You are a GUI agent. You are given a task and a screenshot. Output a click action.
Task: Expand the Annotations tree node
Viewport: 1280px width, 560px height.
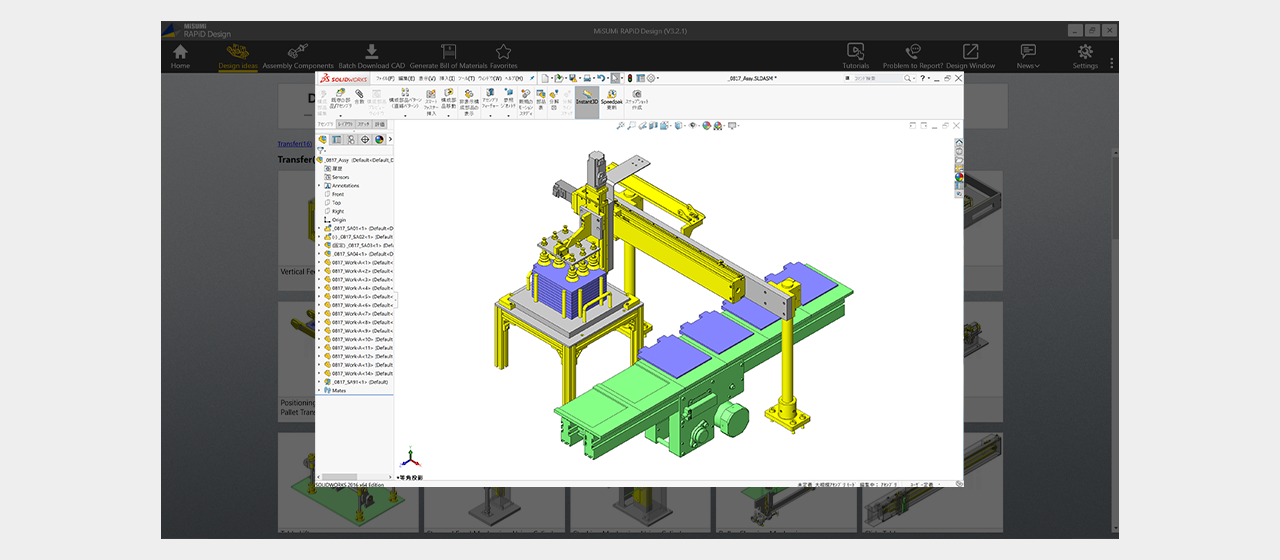[320, 186]
